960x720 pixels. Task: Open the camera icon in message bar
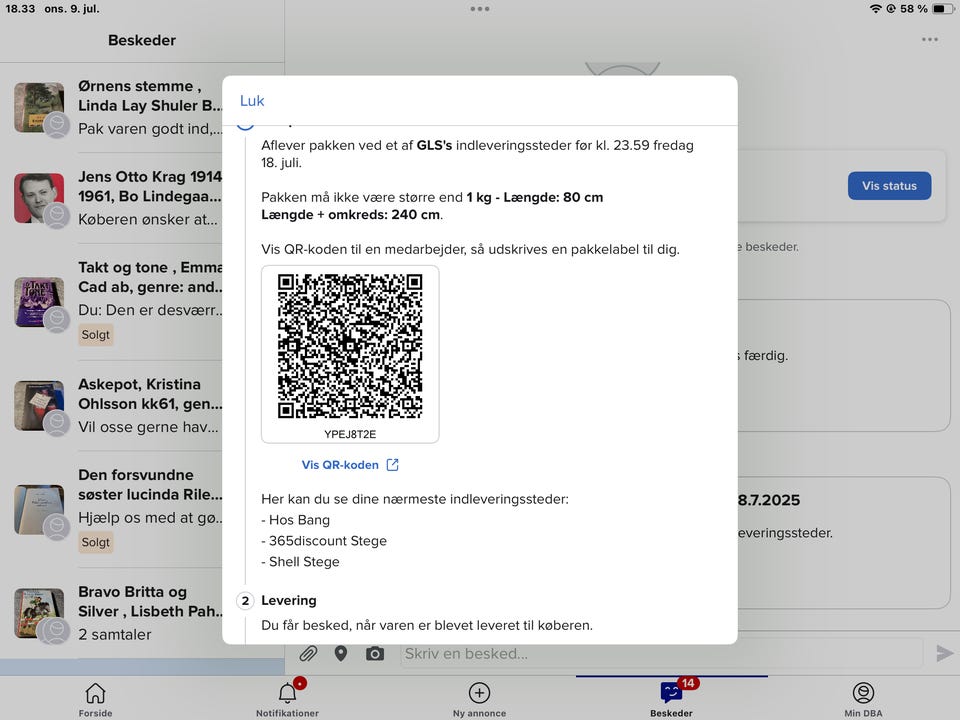click(375, 653)
